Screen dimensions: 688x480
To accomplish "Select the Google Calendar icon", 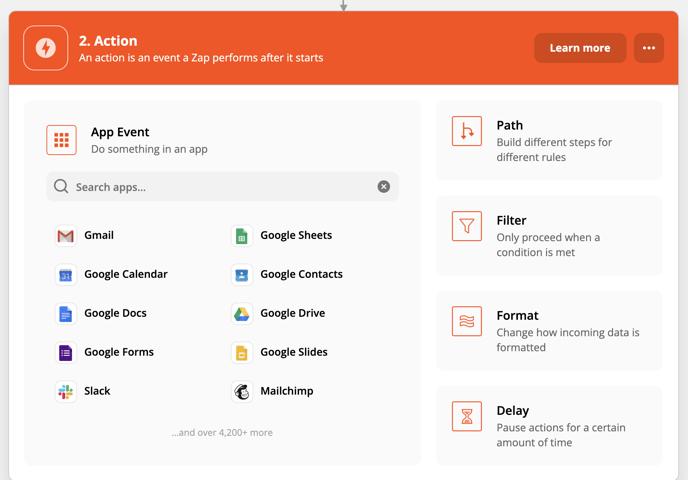I will pos(66,275).
